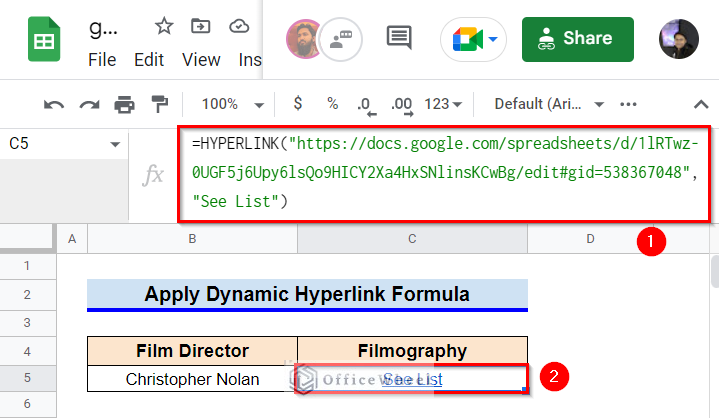Open the View menu
This screenshot has width=719, height=418.
click(201, 60)
